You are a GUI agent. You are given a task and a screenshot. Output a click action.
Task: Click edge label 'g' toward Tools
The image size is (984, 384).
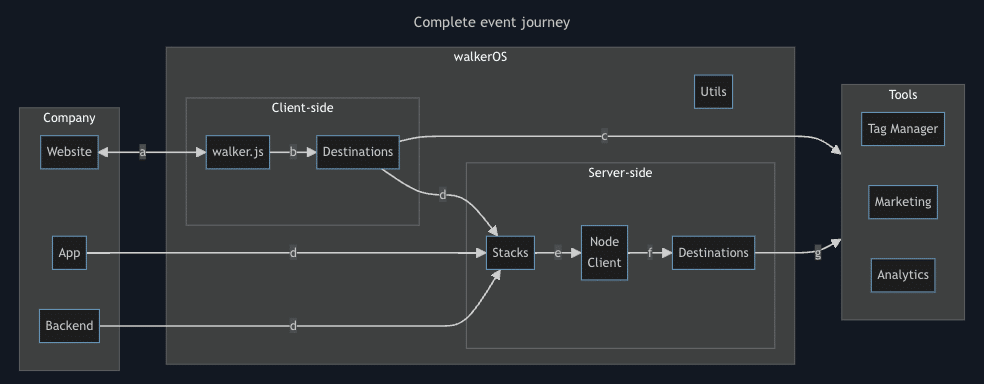coord(817,253)
